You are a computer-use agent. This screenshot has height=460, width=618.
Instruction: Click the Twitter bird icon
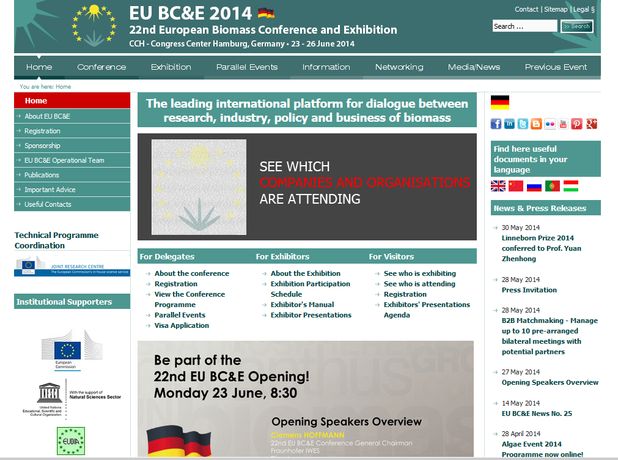pos(523,124)
